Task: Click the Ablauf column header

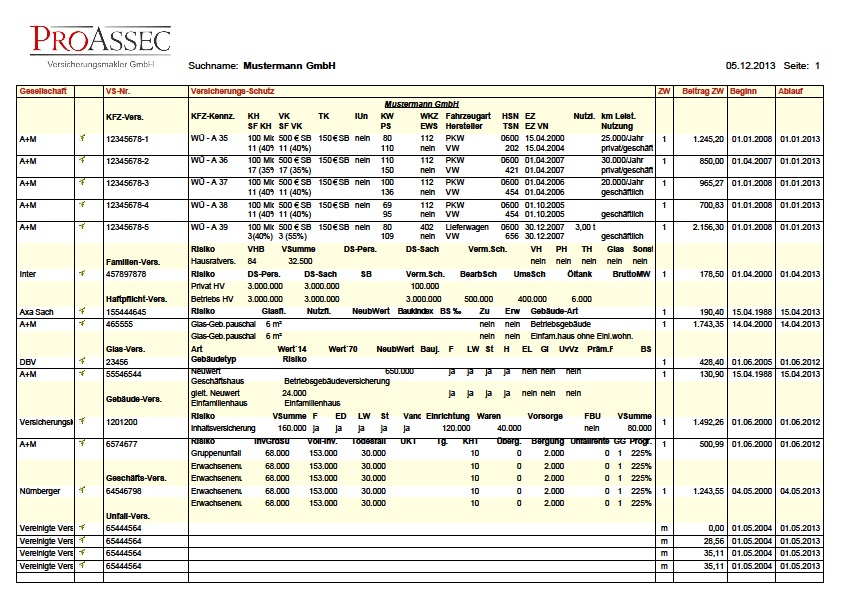Action: point(790,91)
